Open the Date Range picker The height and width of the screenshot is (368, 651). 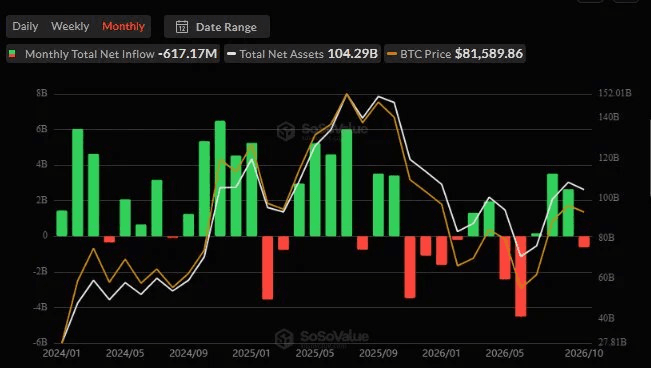click(217, 27)
